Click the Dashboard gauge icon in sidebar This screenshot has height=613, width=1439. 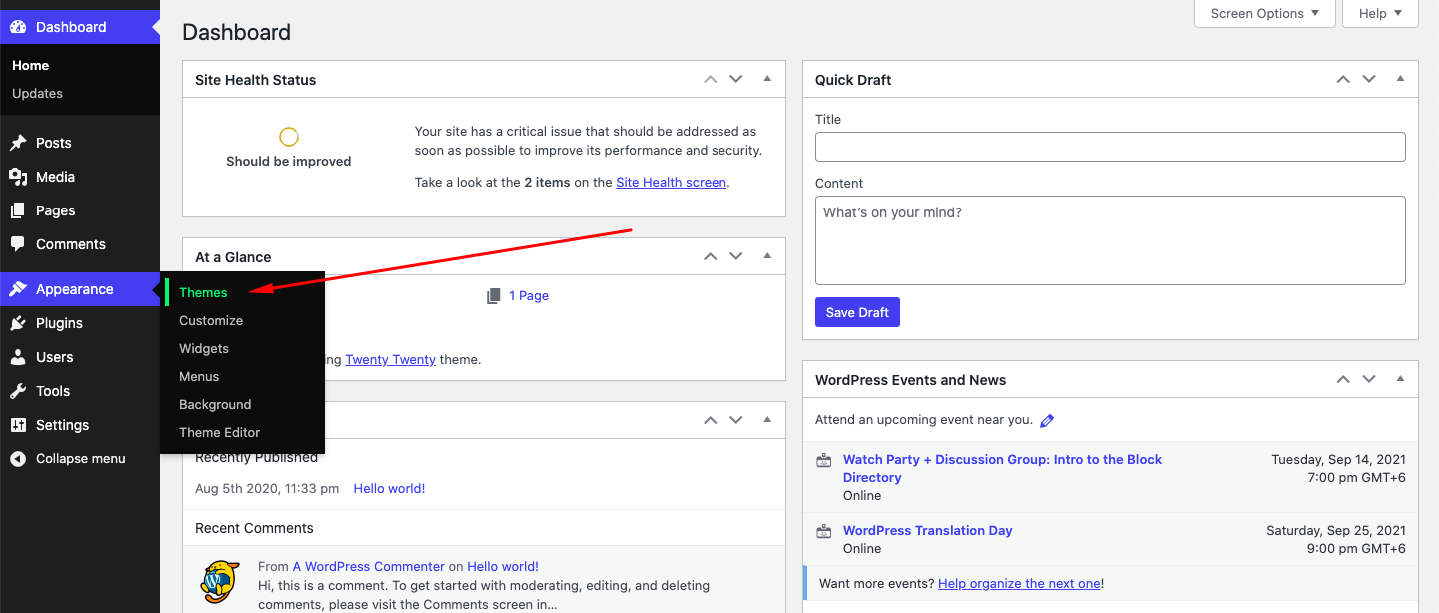(18, 27)
